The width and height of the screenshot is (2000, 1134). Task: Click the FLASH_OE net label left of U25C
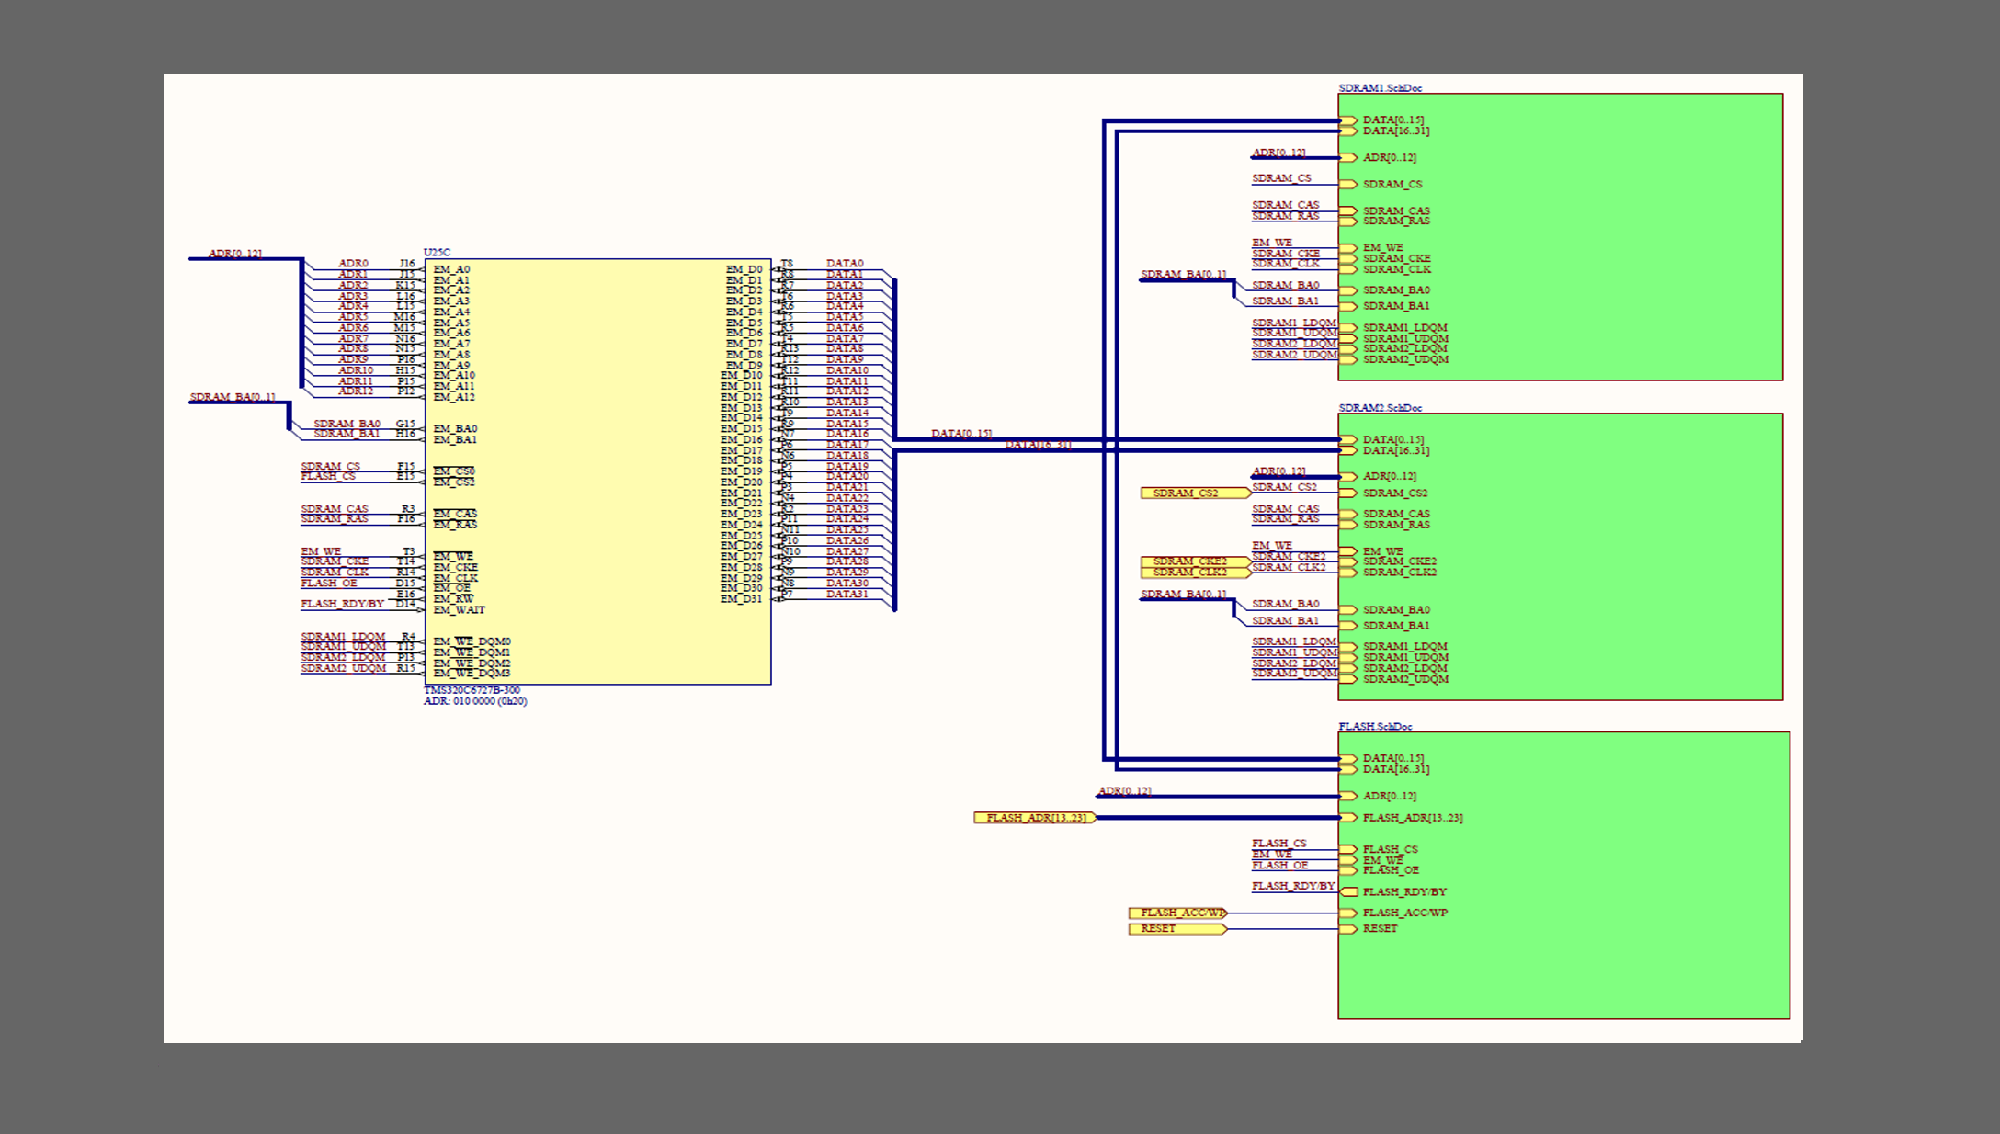[329, 583]
